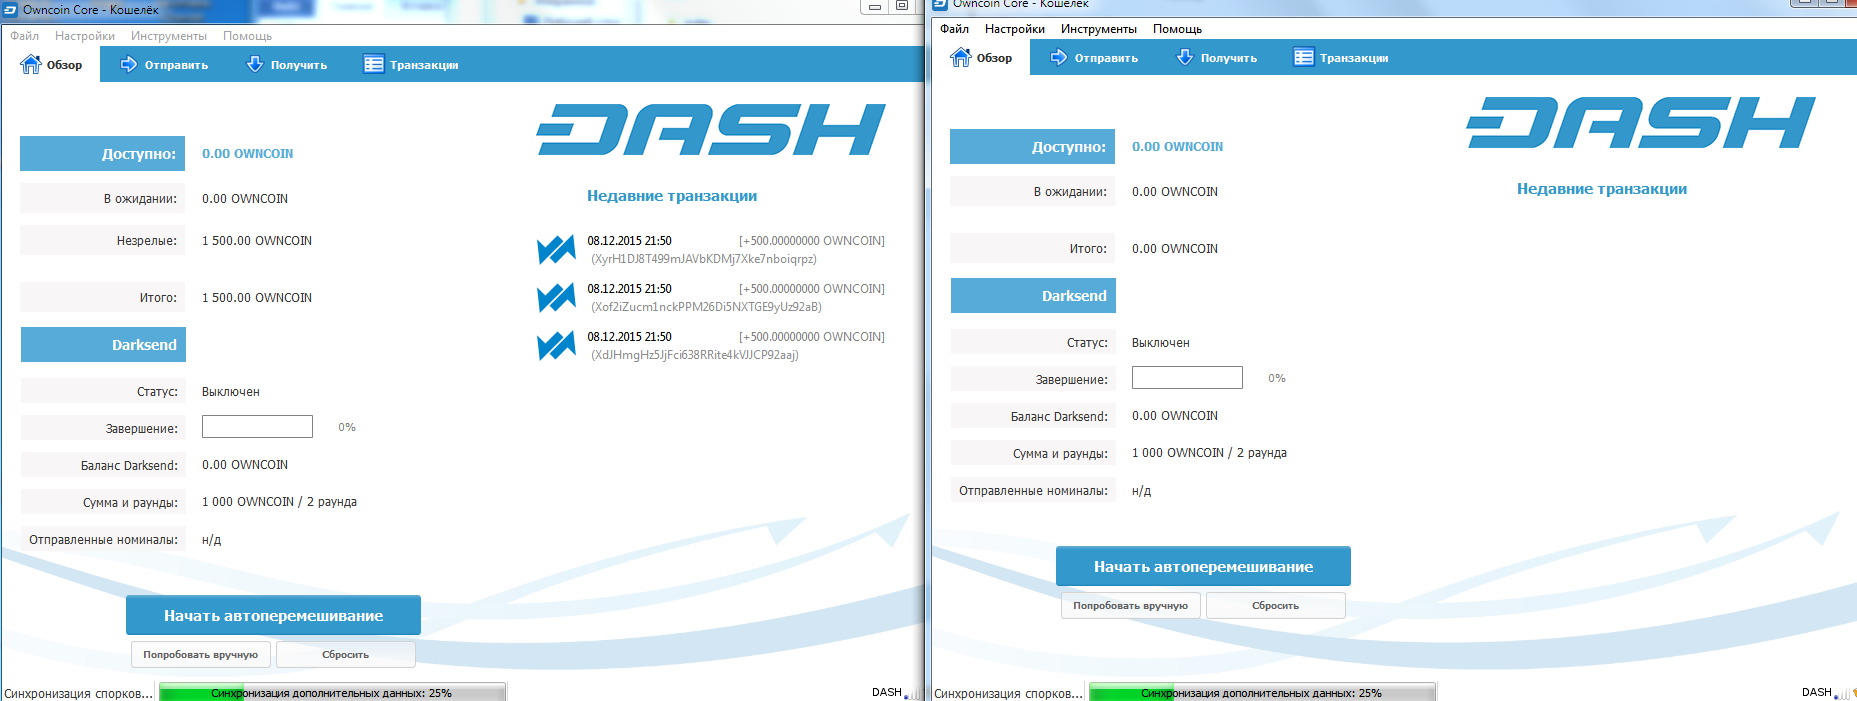Open the Помощь menu in the left window
Screen dimensions: 1857x701
[247, 36]
